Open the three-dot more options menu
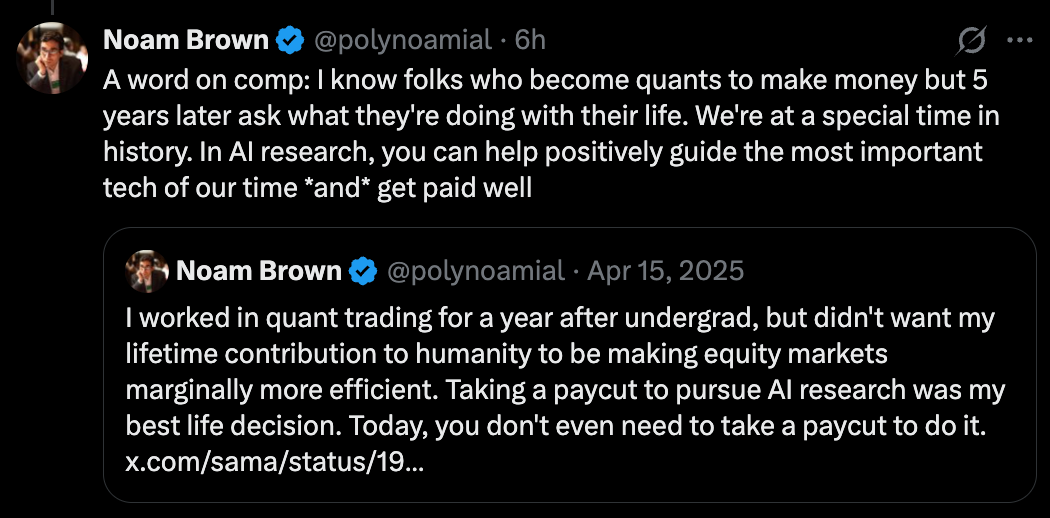This screenshot has width=1050, height=518. [x=1019, y=41]
